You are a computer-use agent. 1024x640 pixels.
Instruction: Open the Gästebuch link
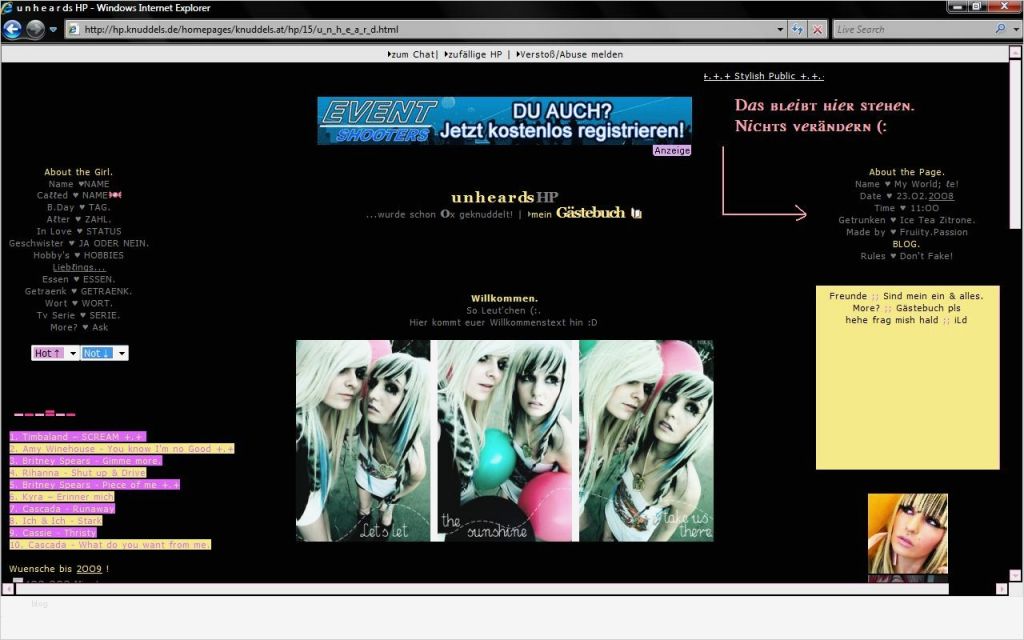[x=592, y=212]
